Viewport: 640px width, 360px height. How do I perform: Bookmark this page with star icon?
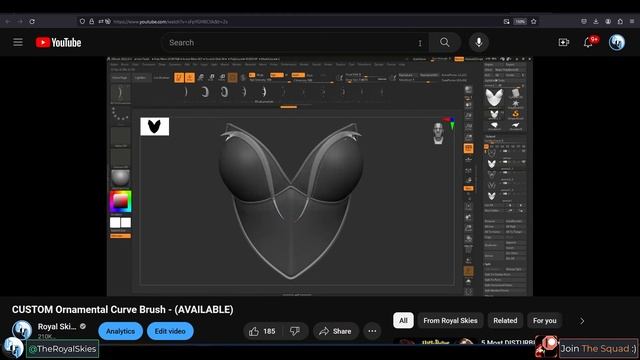pyautogui.click(x=533, y=21)
